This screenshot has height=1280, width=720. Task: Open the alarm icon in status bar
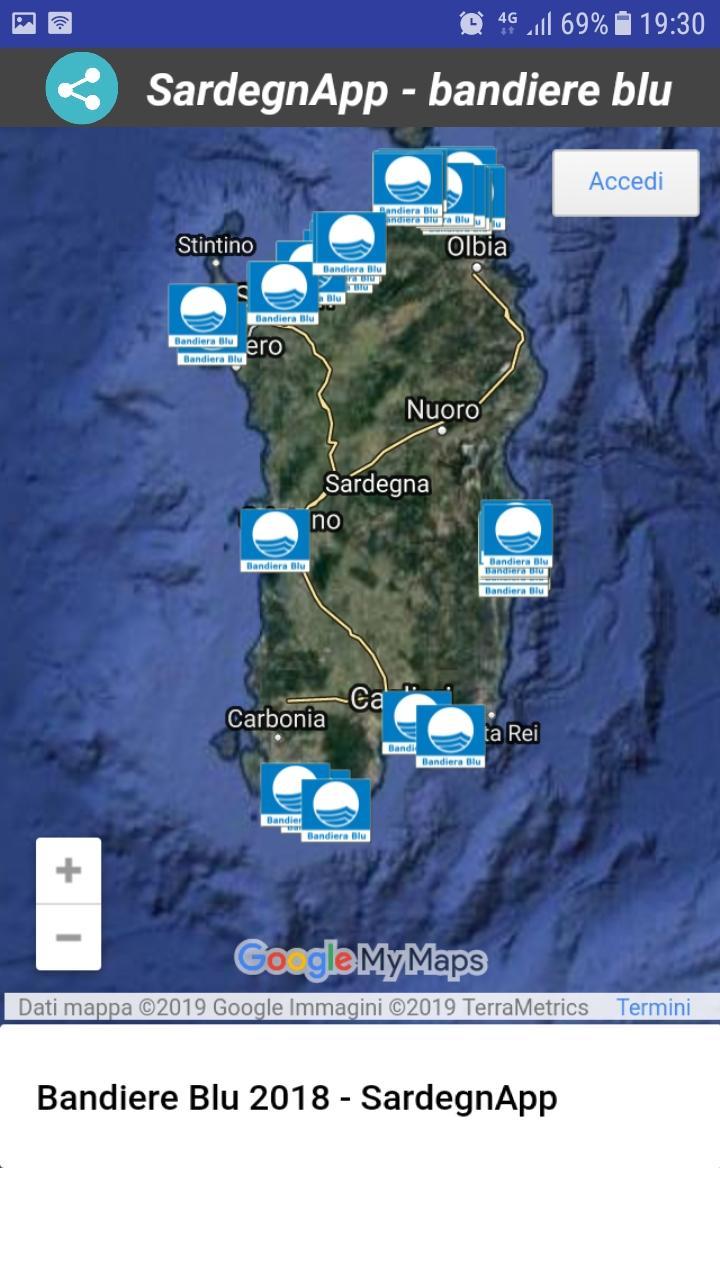coord(471,23)
